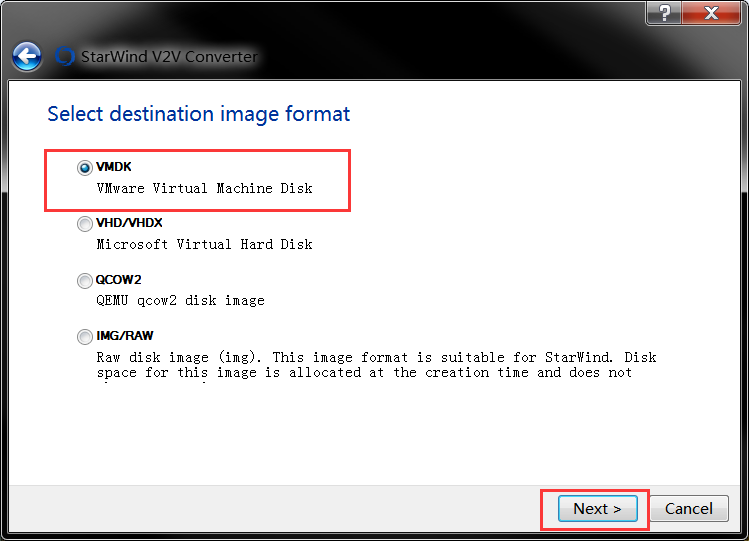Image resolution: width=749 pixels, height=541 pixels.
Task: Click the QEMU qcow2 disk image description
Action: click(x=181, y=300)
